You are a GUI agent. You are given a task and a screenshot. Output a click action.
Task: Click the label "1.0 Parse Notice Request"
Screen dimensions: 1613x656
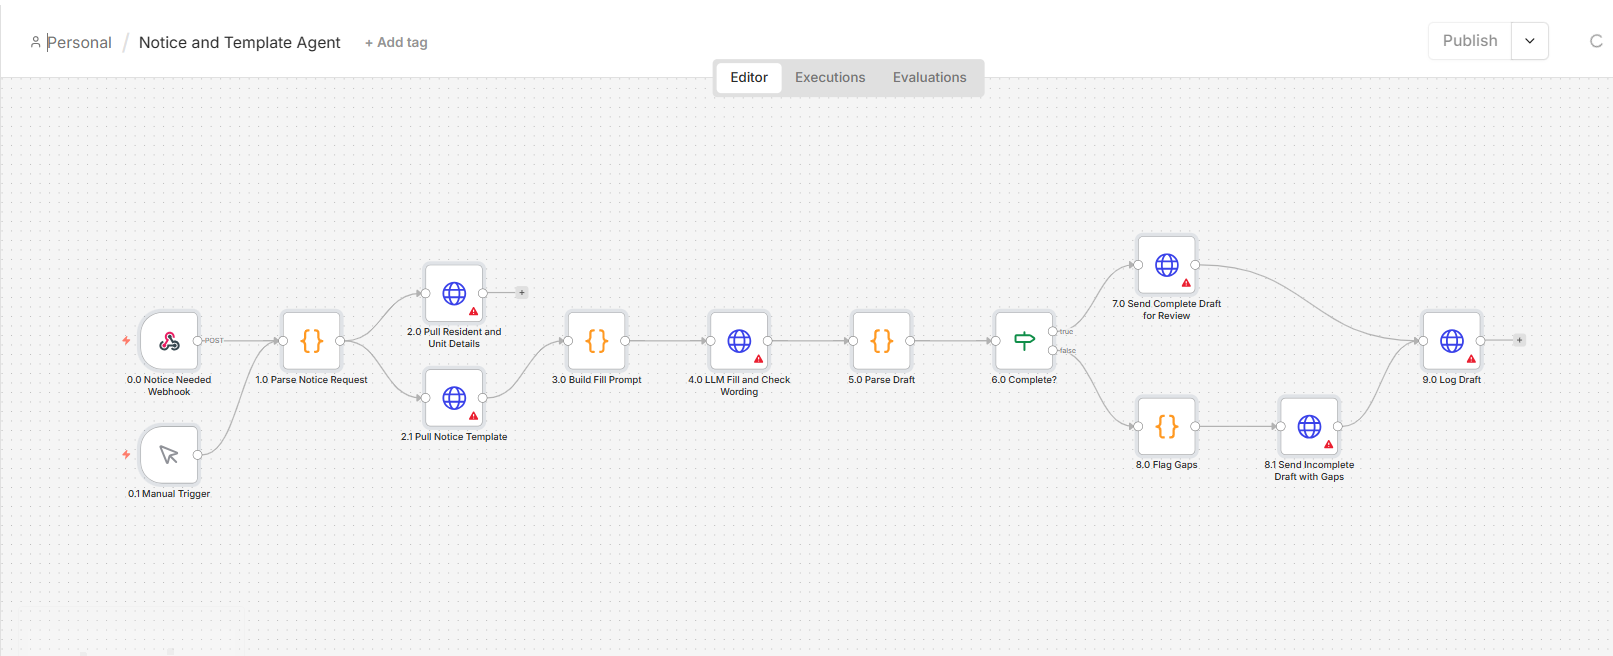[x=312, y=380]
